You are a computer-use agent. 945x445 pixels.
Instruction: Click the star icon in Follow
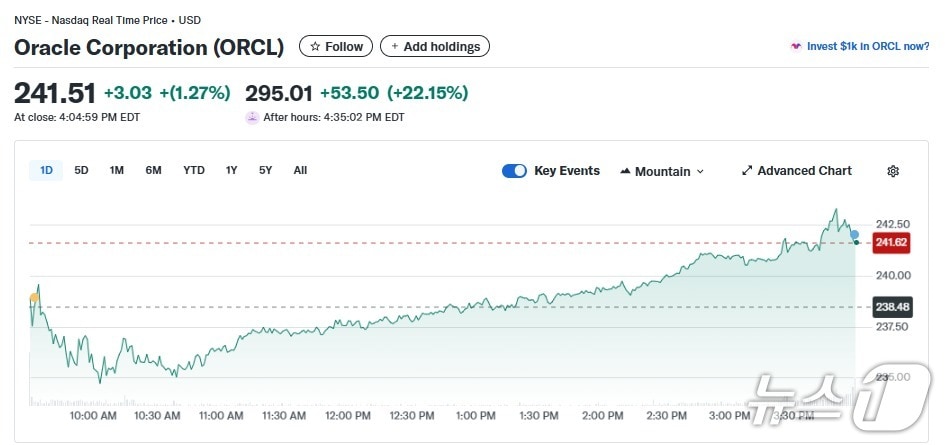315,47
